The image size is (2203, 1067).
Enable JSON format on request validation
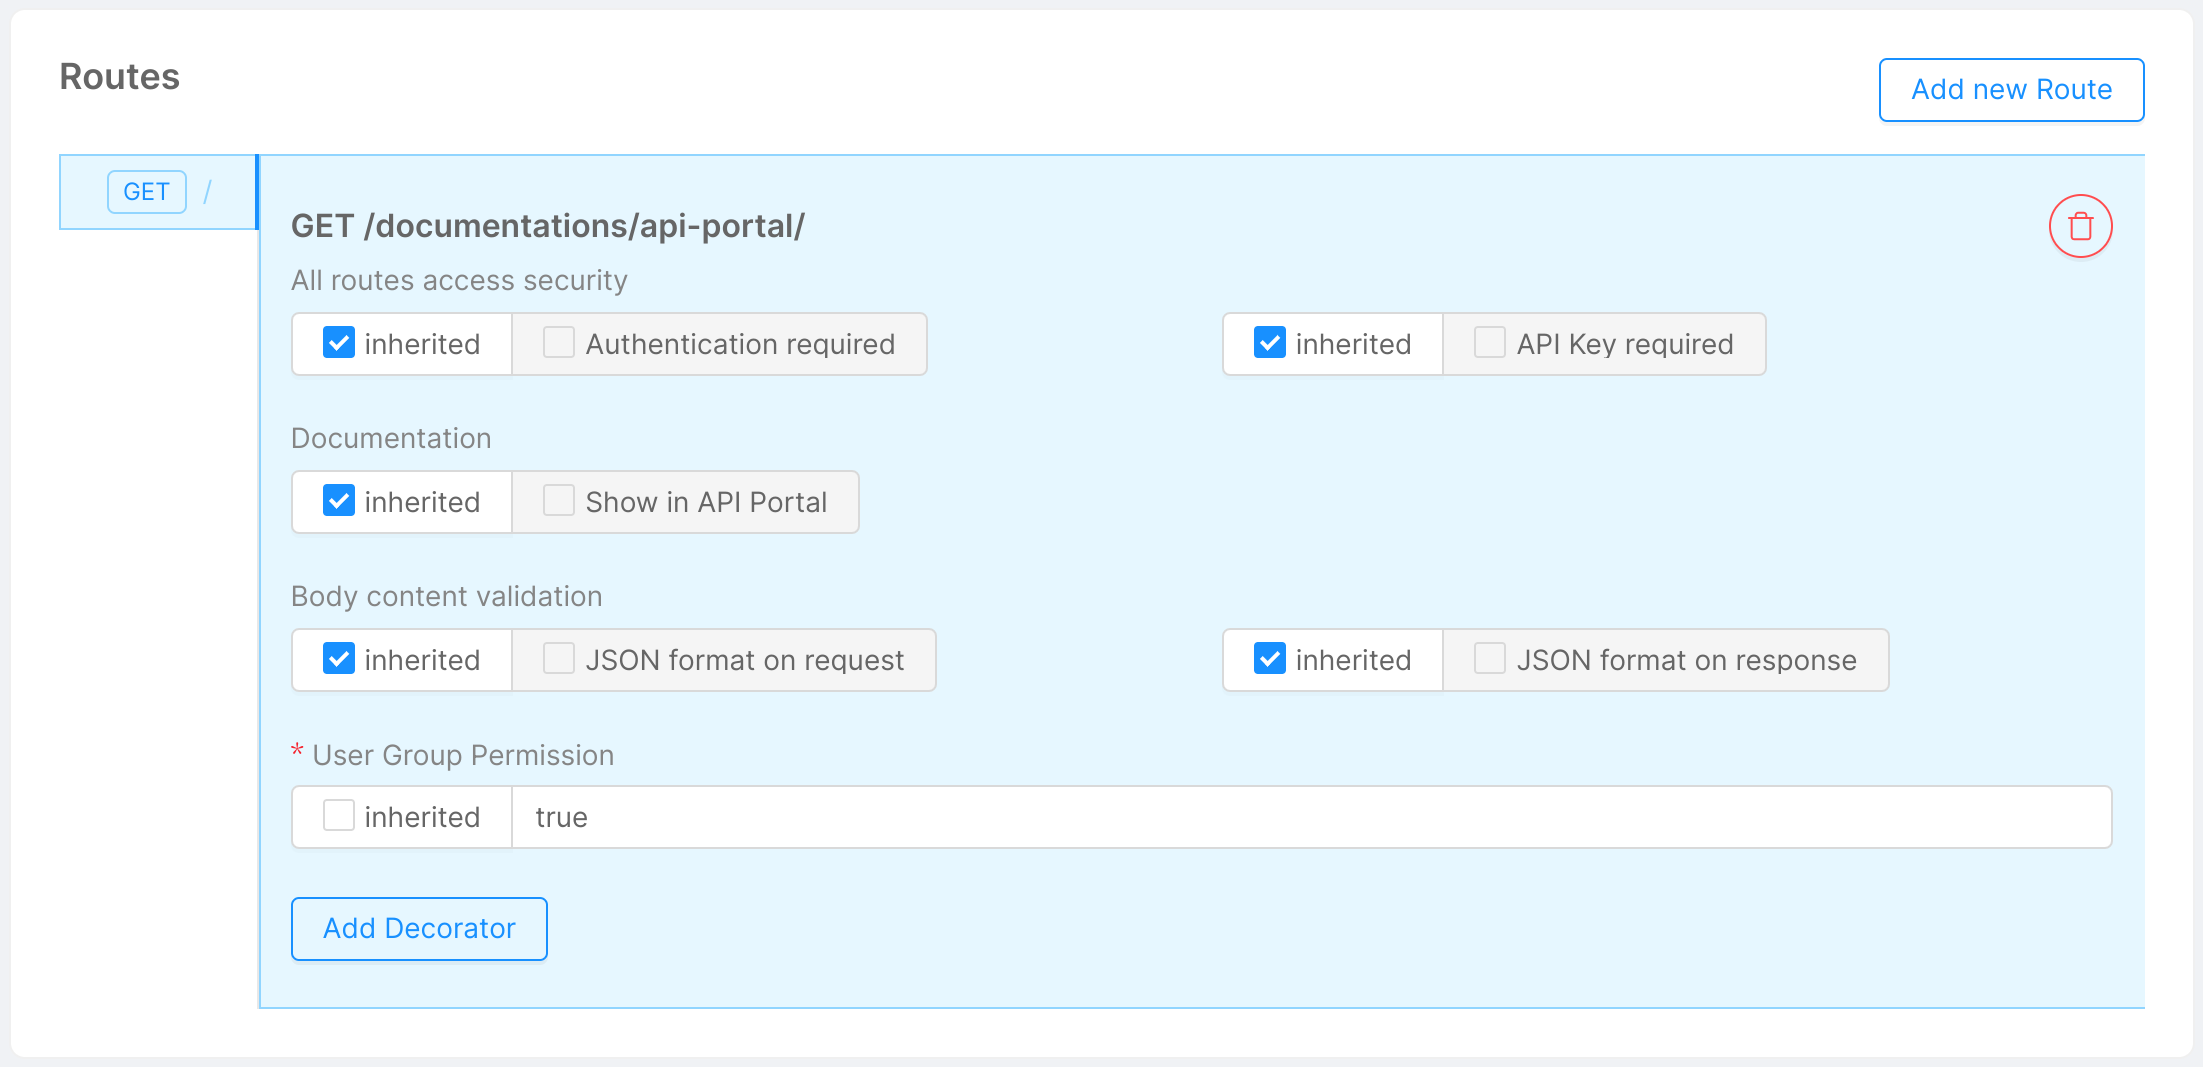click(x=558, y=659)
